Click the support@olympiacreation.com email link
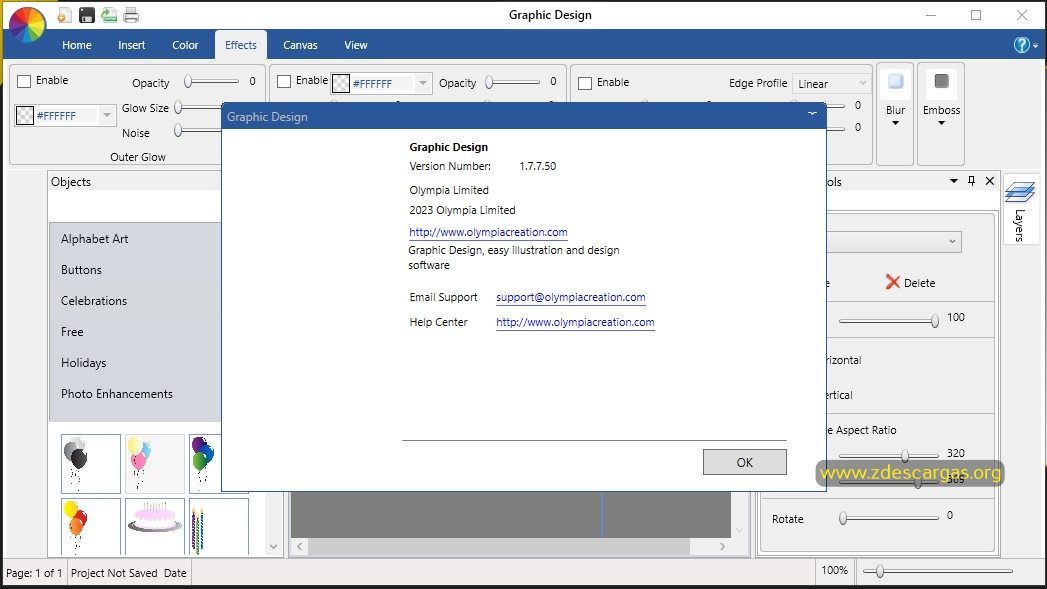This screenshot has height=589, width=1047. point(571,297)
